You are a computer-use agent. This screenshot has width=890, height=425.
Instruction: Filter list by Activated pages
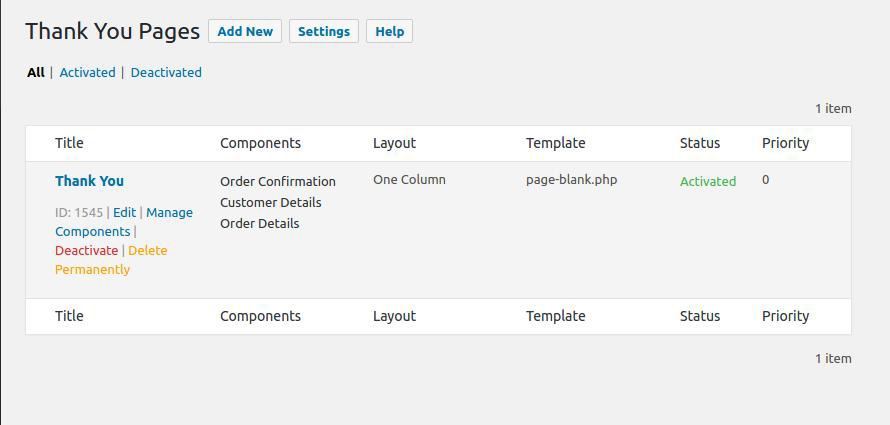point(87,73)
